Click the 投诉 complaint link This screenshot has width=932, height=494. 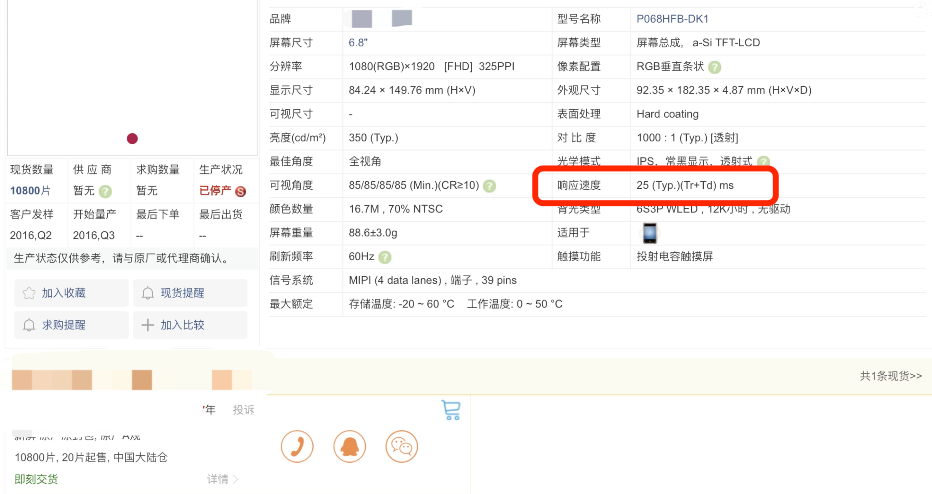[x=243, y=410]
